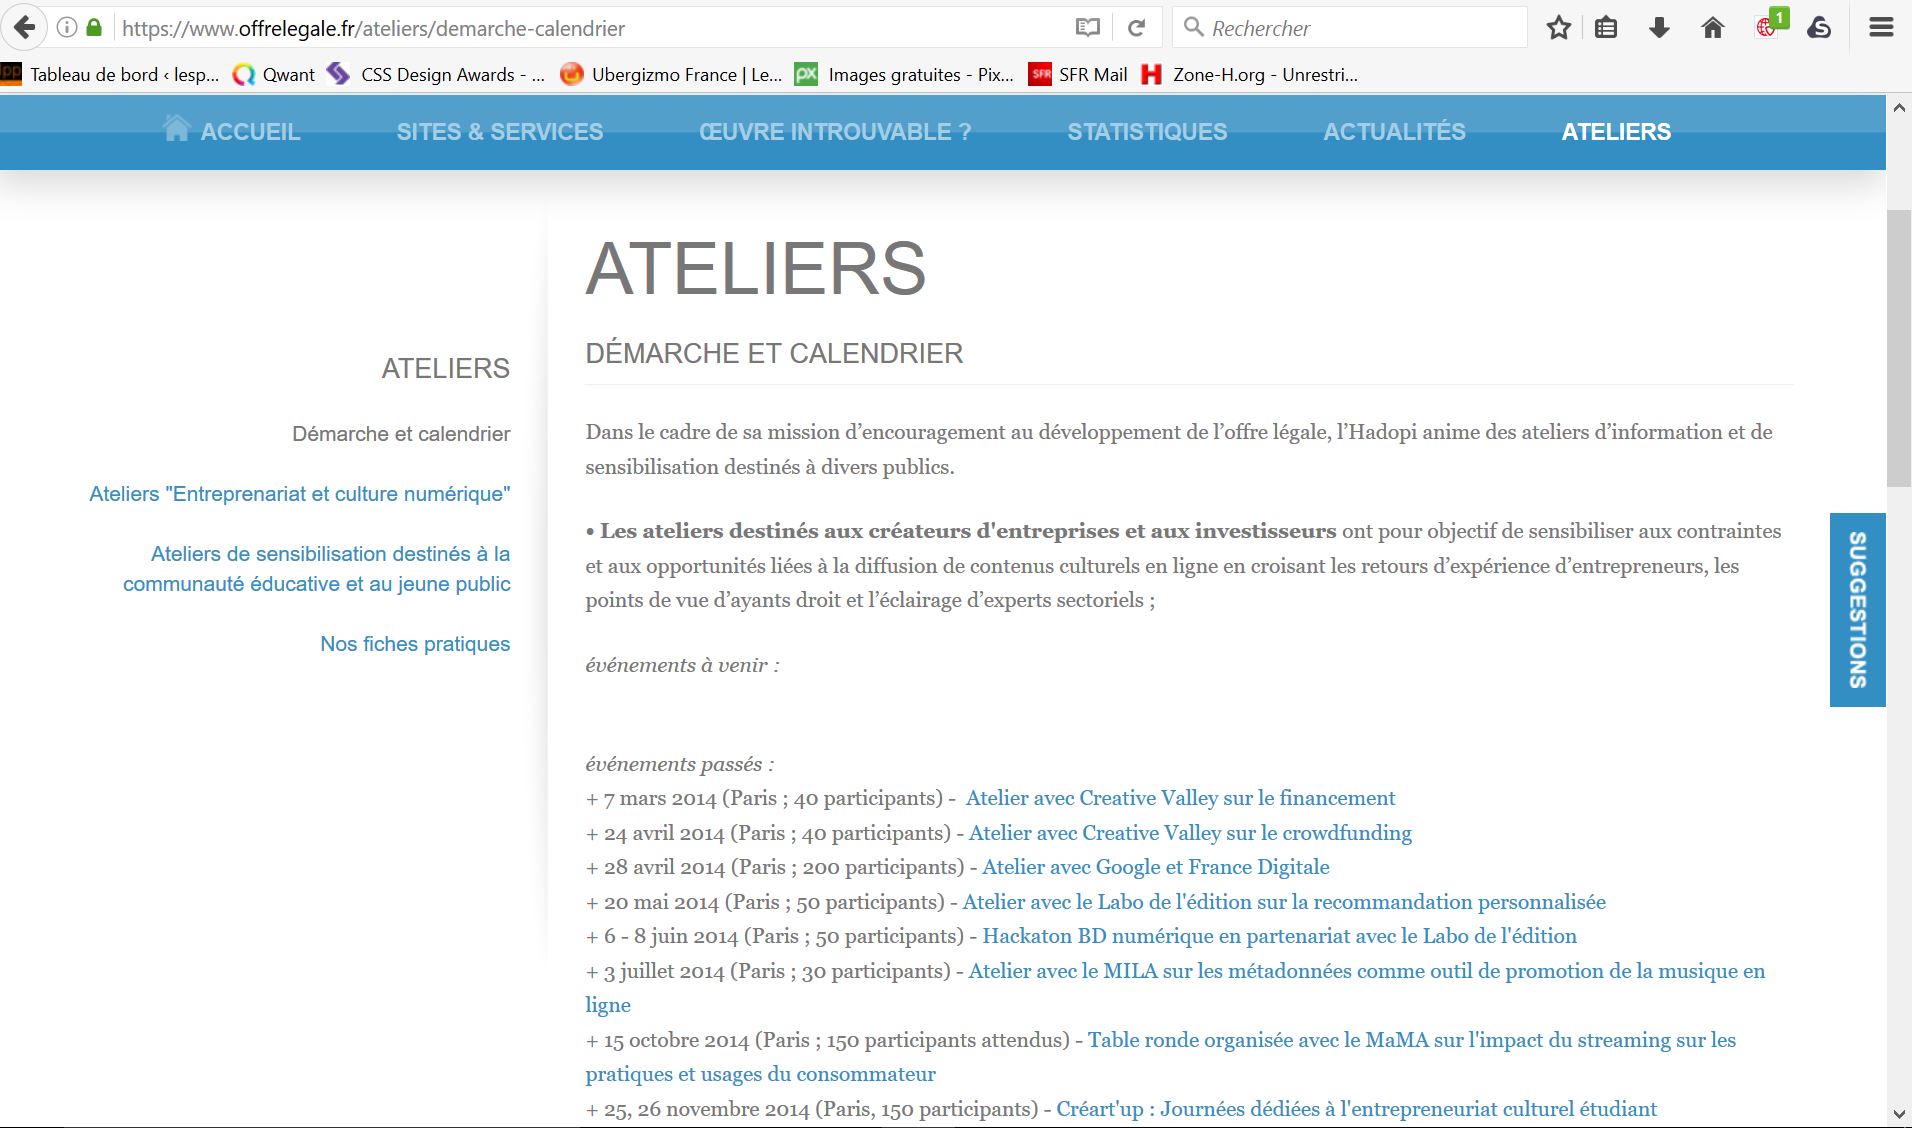Open the CSS Design Awards bookmark
The height and width of the screenshot is (1128, 1912).
click(x=436, y=74)
